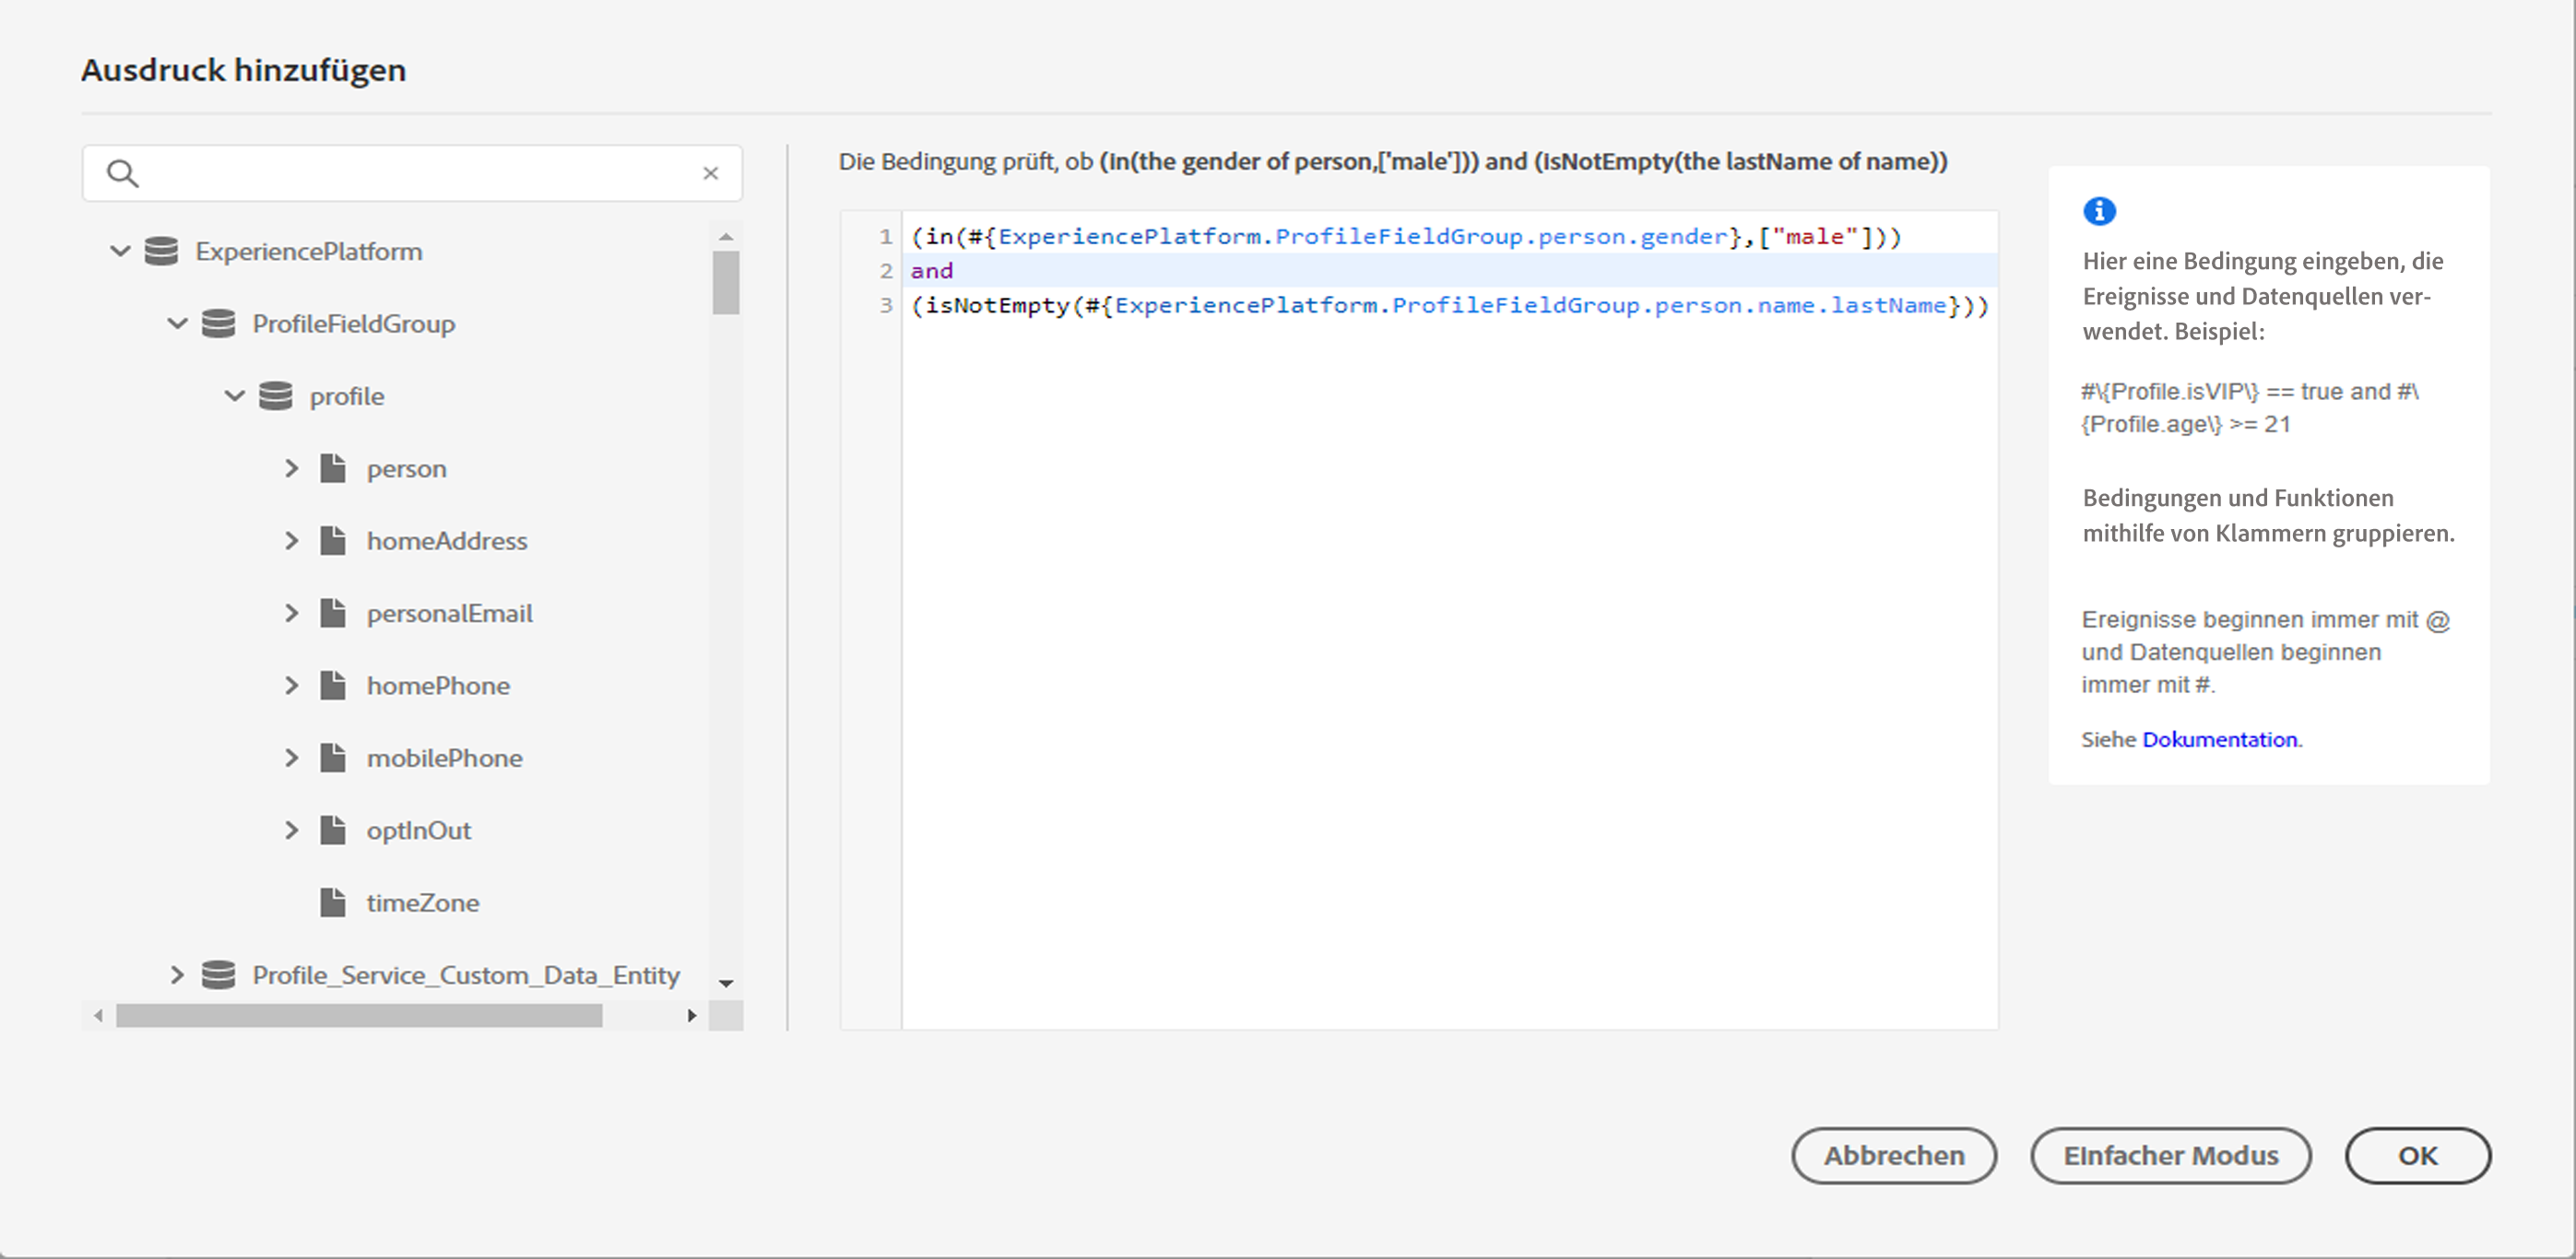Collapse the ProfileFieldGroup node
This screenshot has width=2576, height=1259.
point(177,324)
